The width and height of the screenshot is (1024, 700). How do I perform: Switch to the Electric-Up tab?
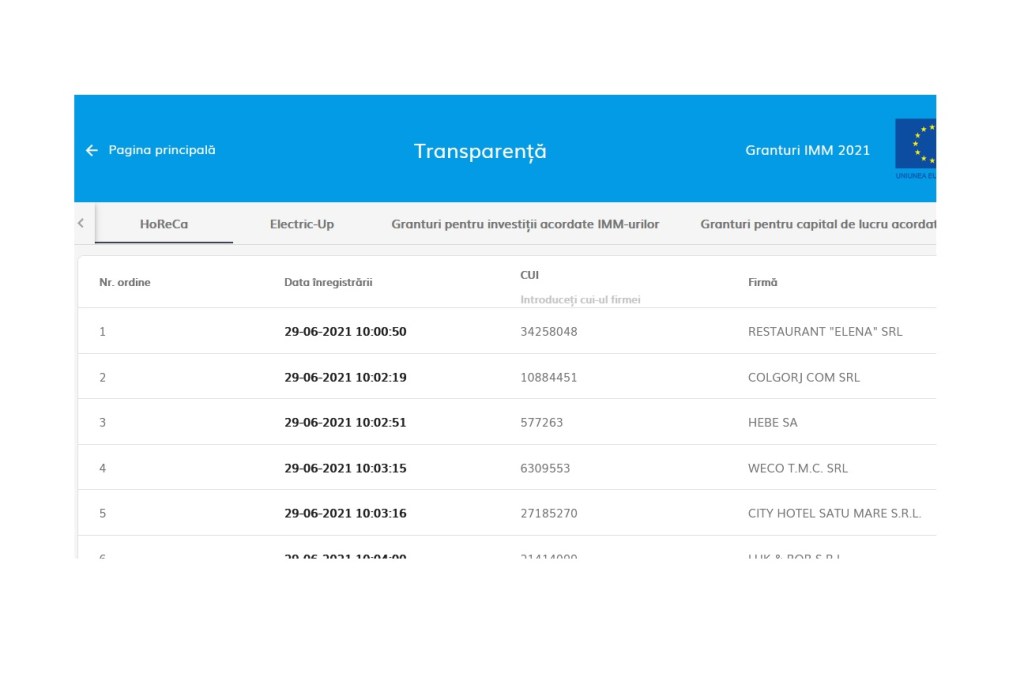click(302, 224)
